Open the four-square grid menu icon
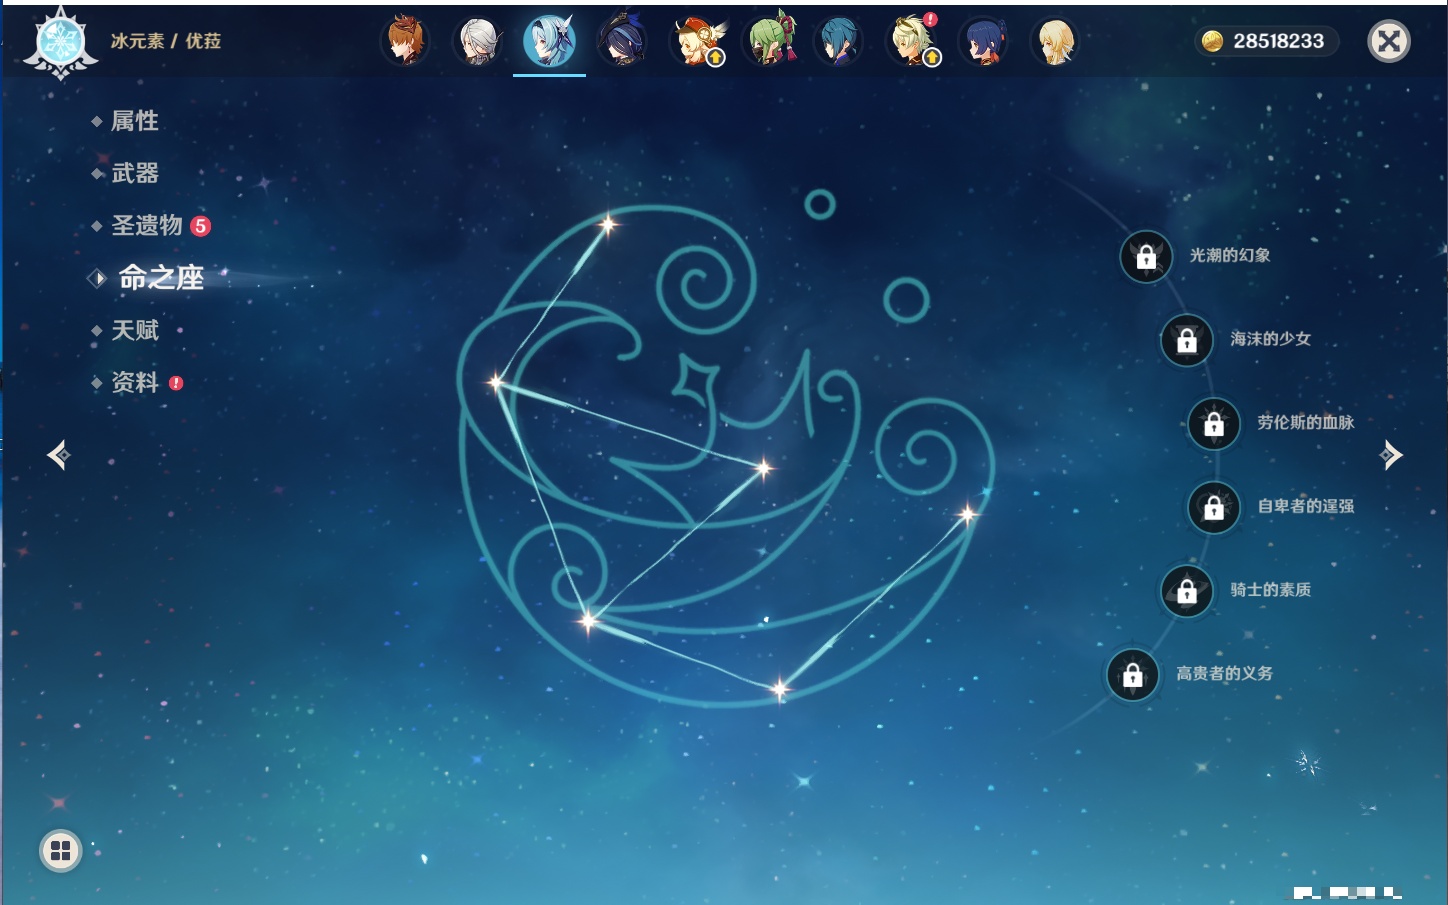The width and height of the screenshot is (1448, 905). 60,851
